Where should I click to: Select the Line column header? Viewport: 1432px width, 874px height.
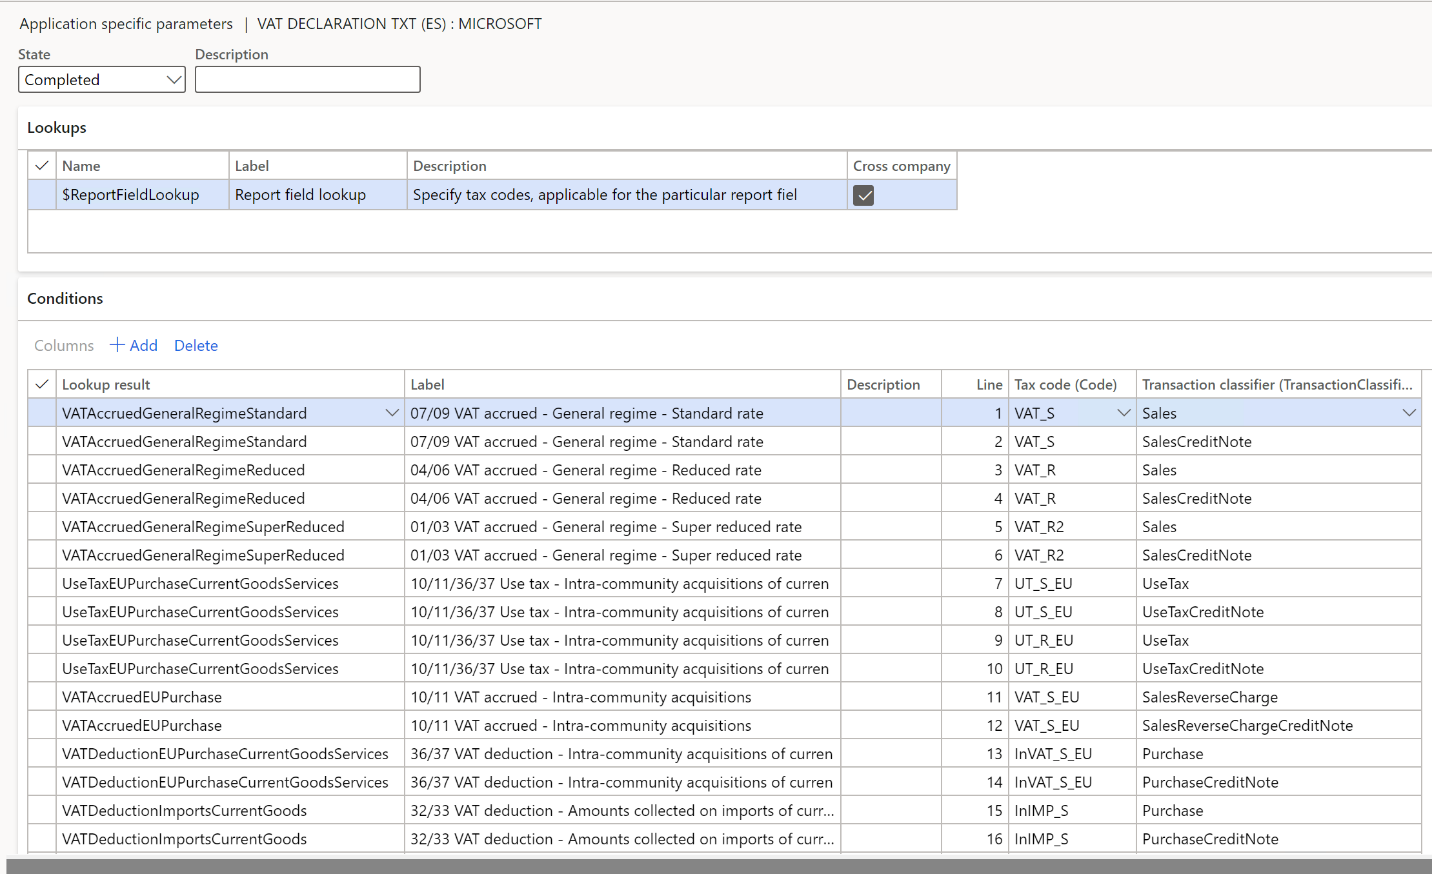(x=988, y=383)
